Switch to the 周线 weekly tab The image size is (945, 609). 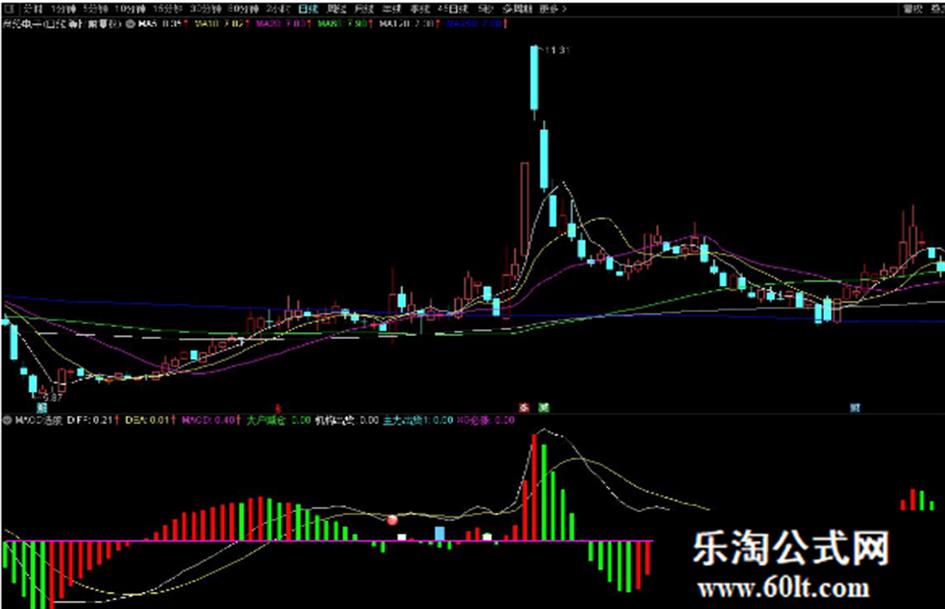(336, 9)
